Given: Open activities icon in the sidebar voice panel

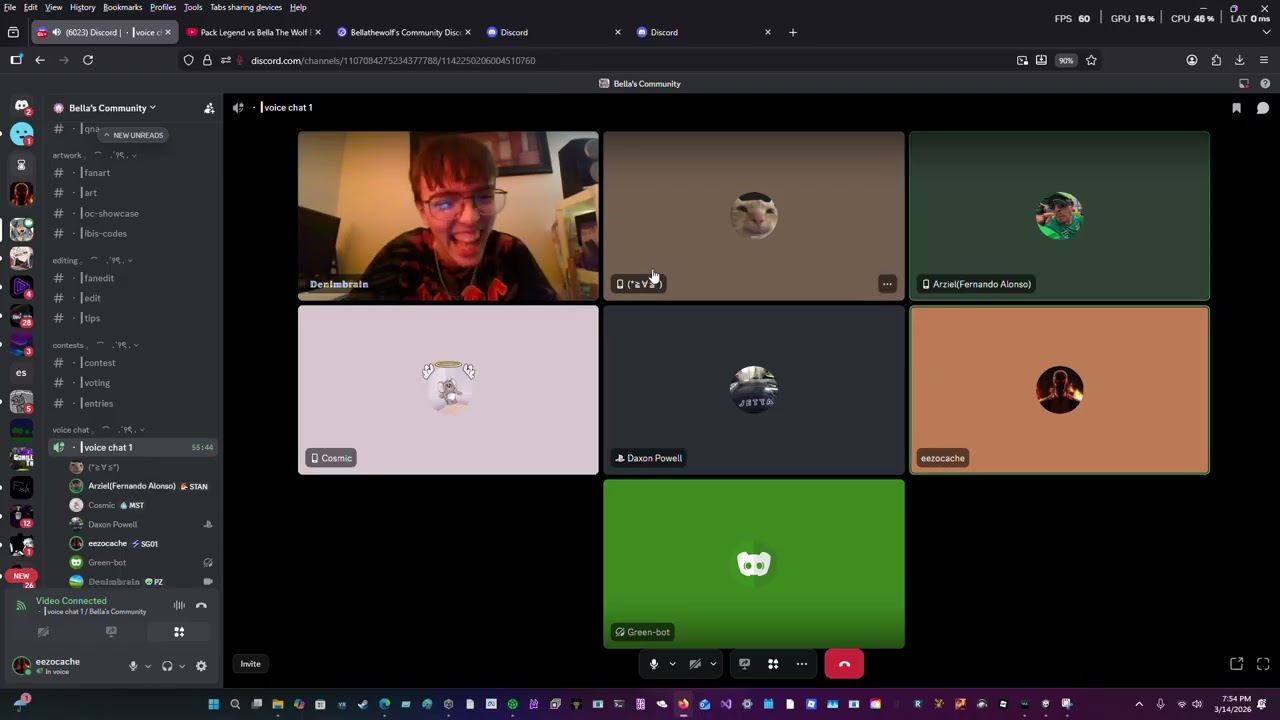Looking at the screenshot, I should pos(179,632).
